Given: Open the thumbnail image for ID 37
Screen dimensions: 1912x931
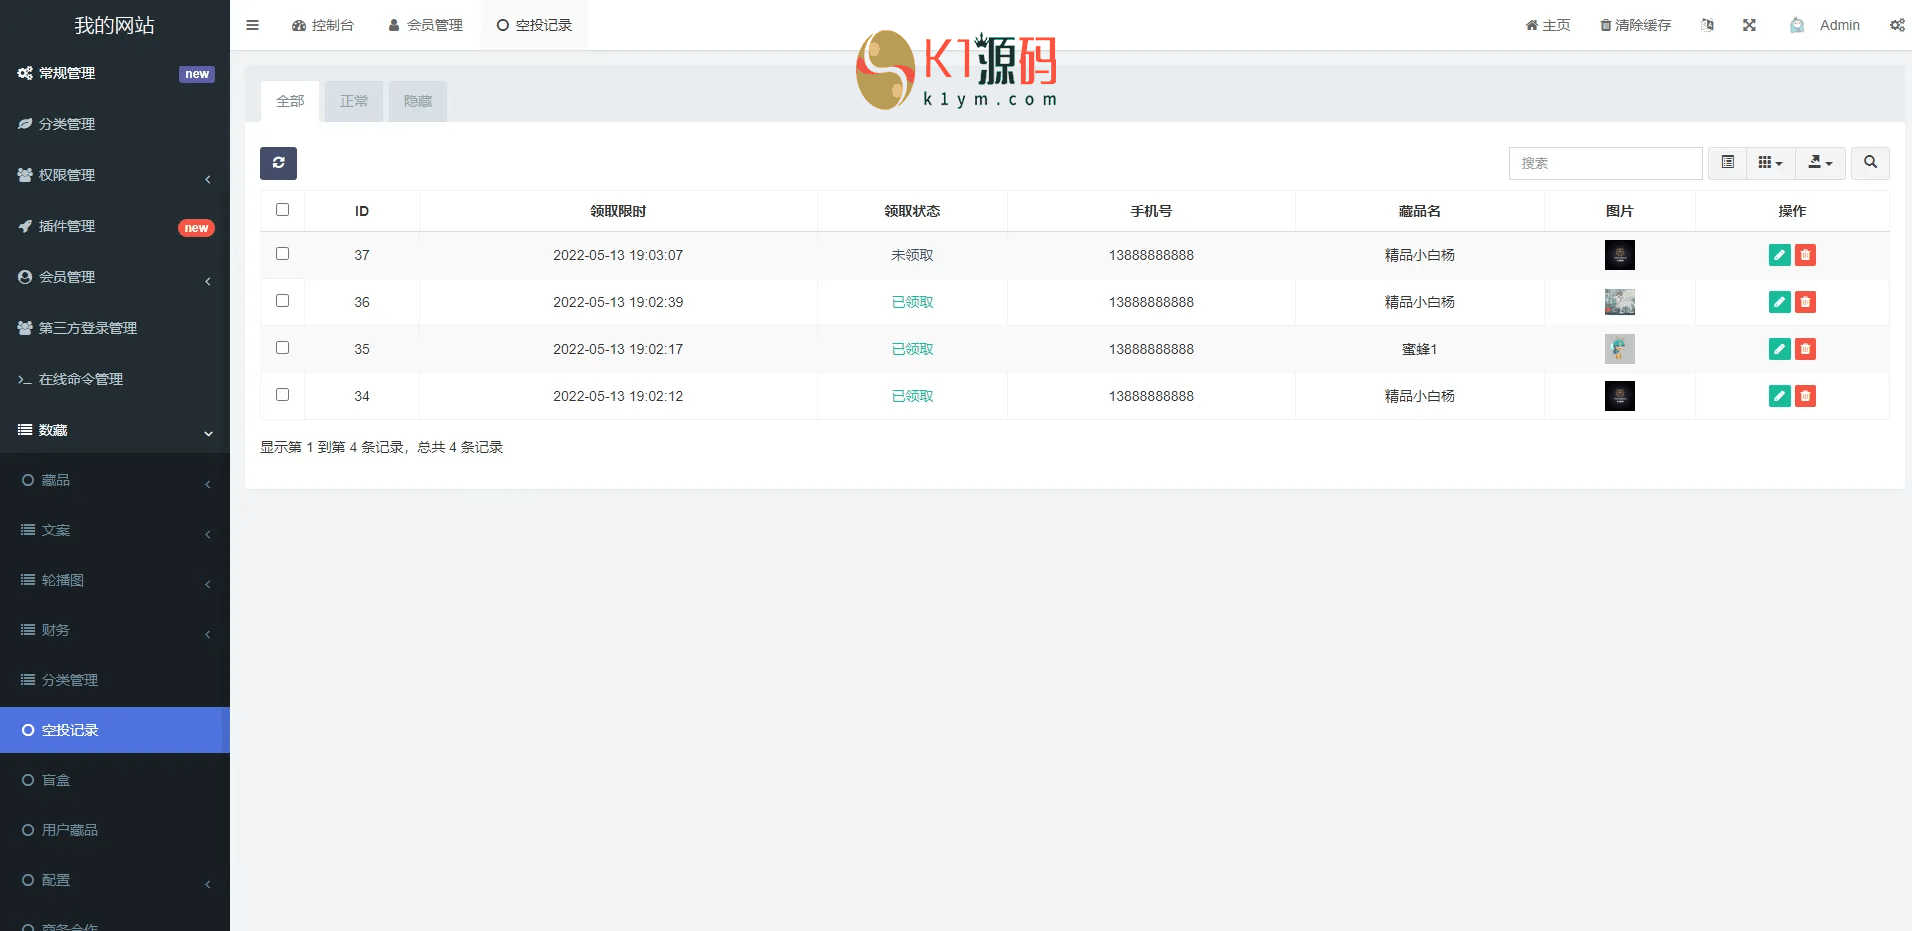Looking at the screenshot, I should (1619, 255).
